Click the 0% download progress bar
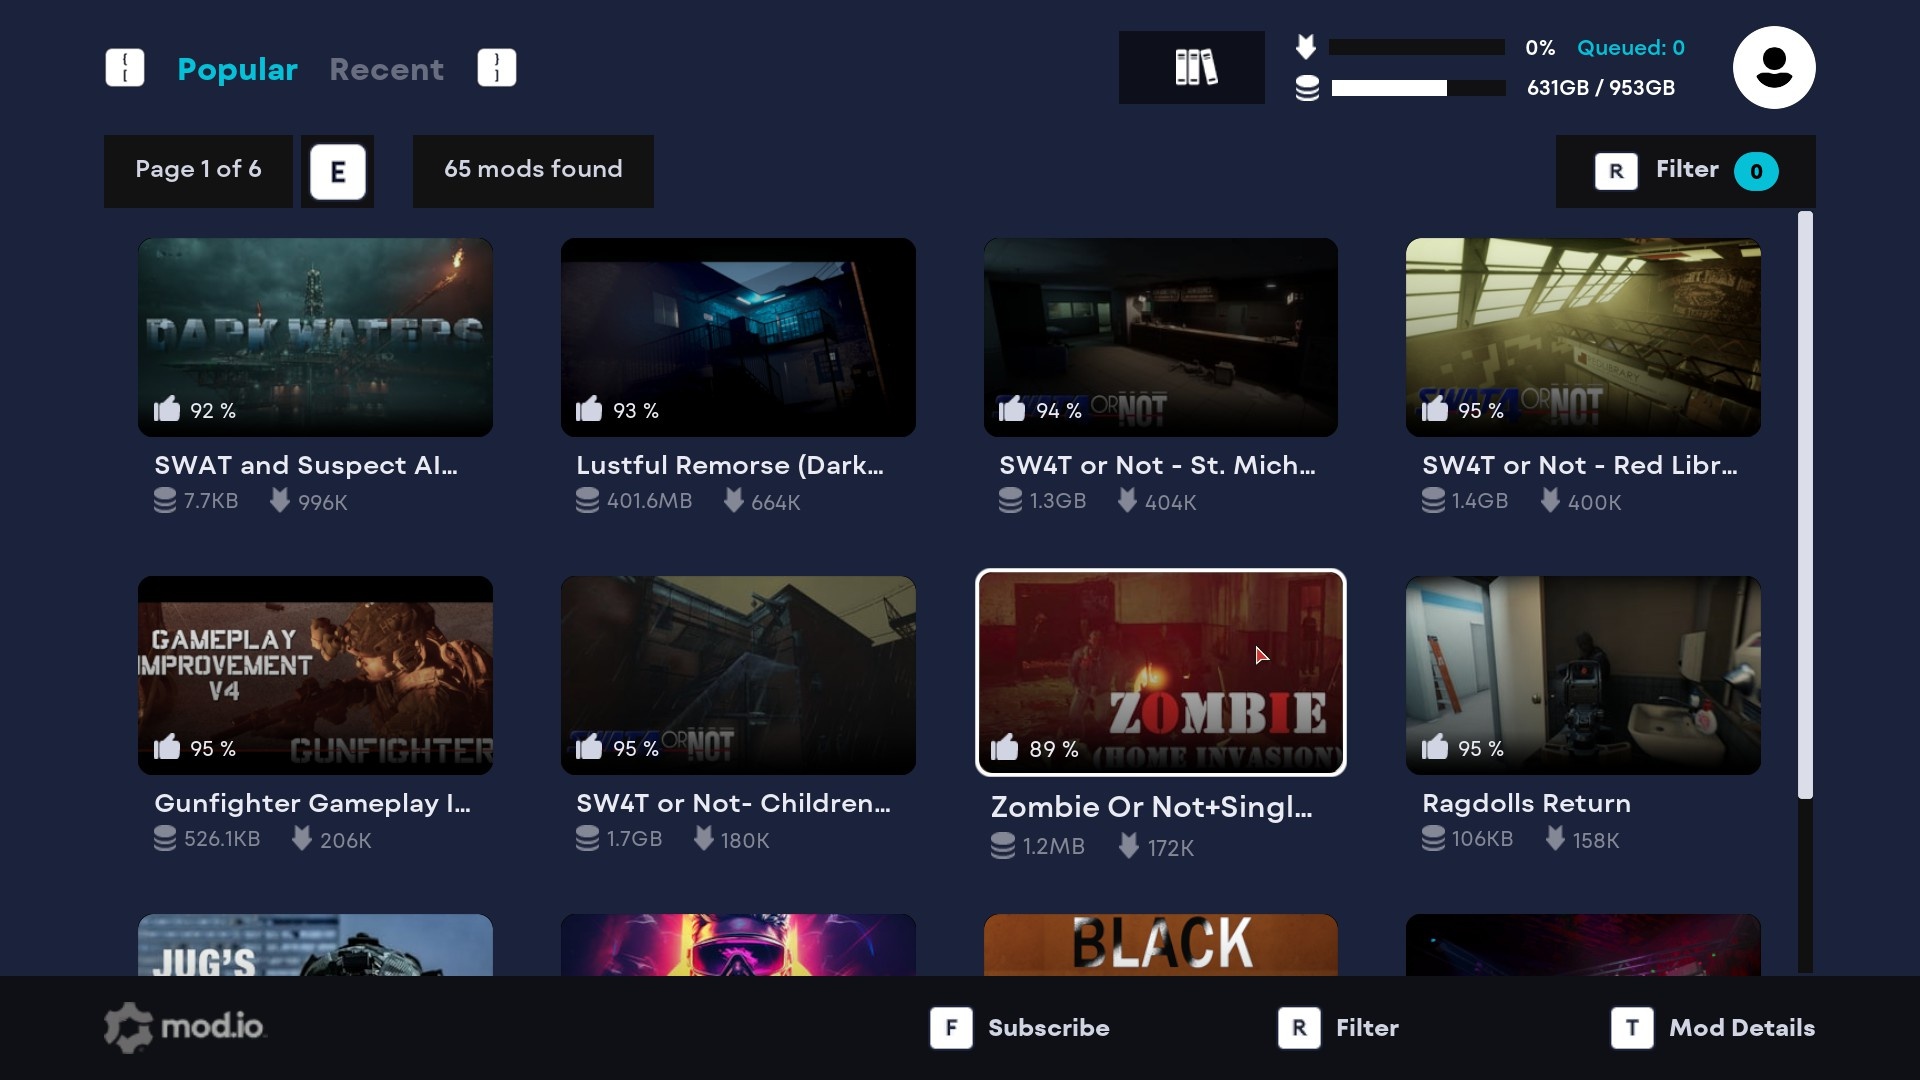The width and height of the screenshot is (1920, 1080). coord(1417,47)
